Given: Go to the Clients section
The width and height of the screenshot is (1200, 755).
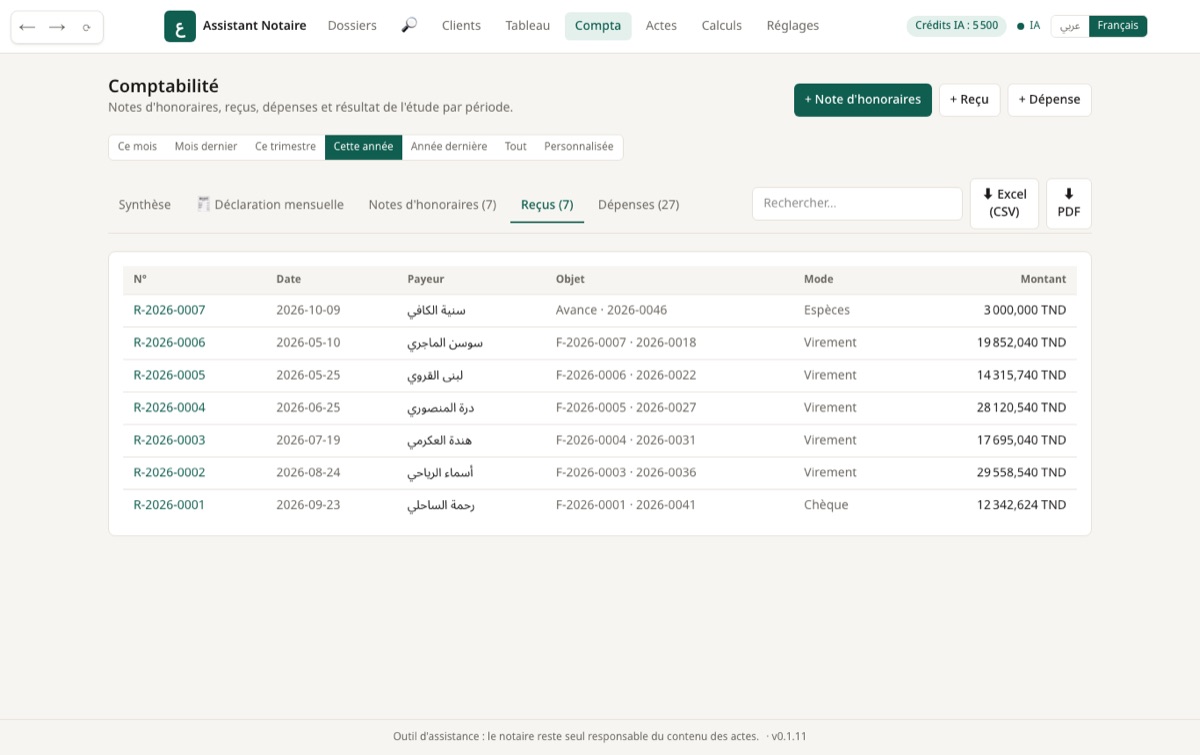Looking at the screenshot, I should [461, 26].
